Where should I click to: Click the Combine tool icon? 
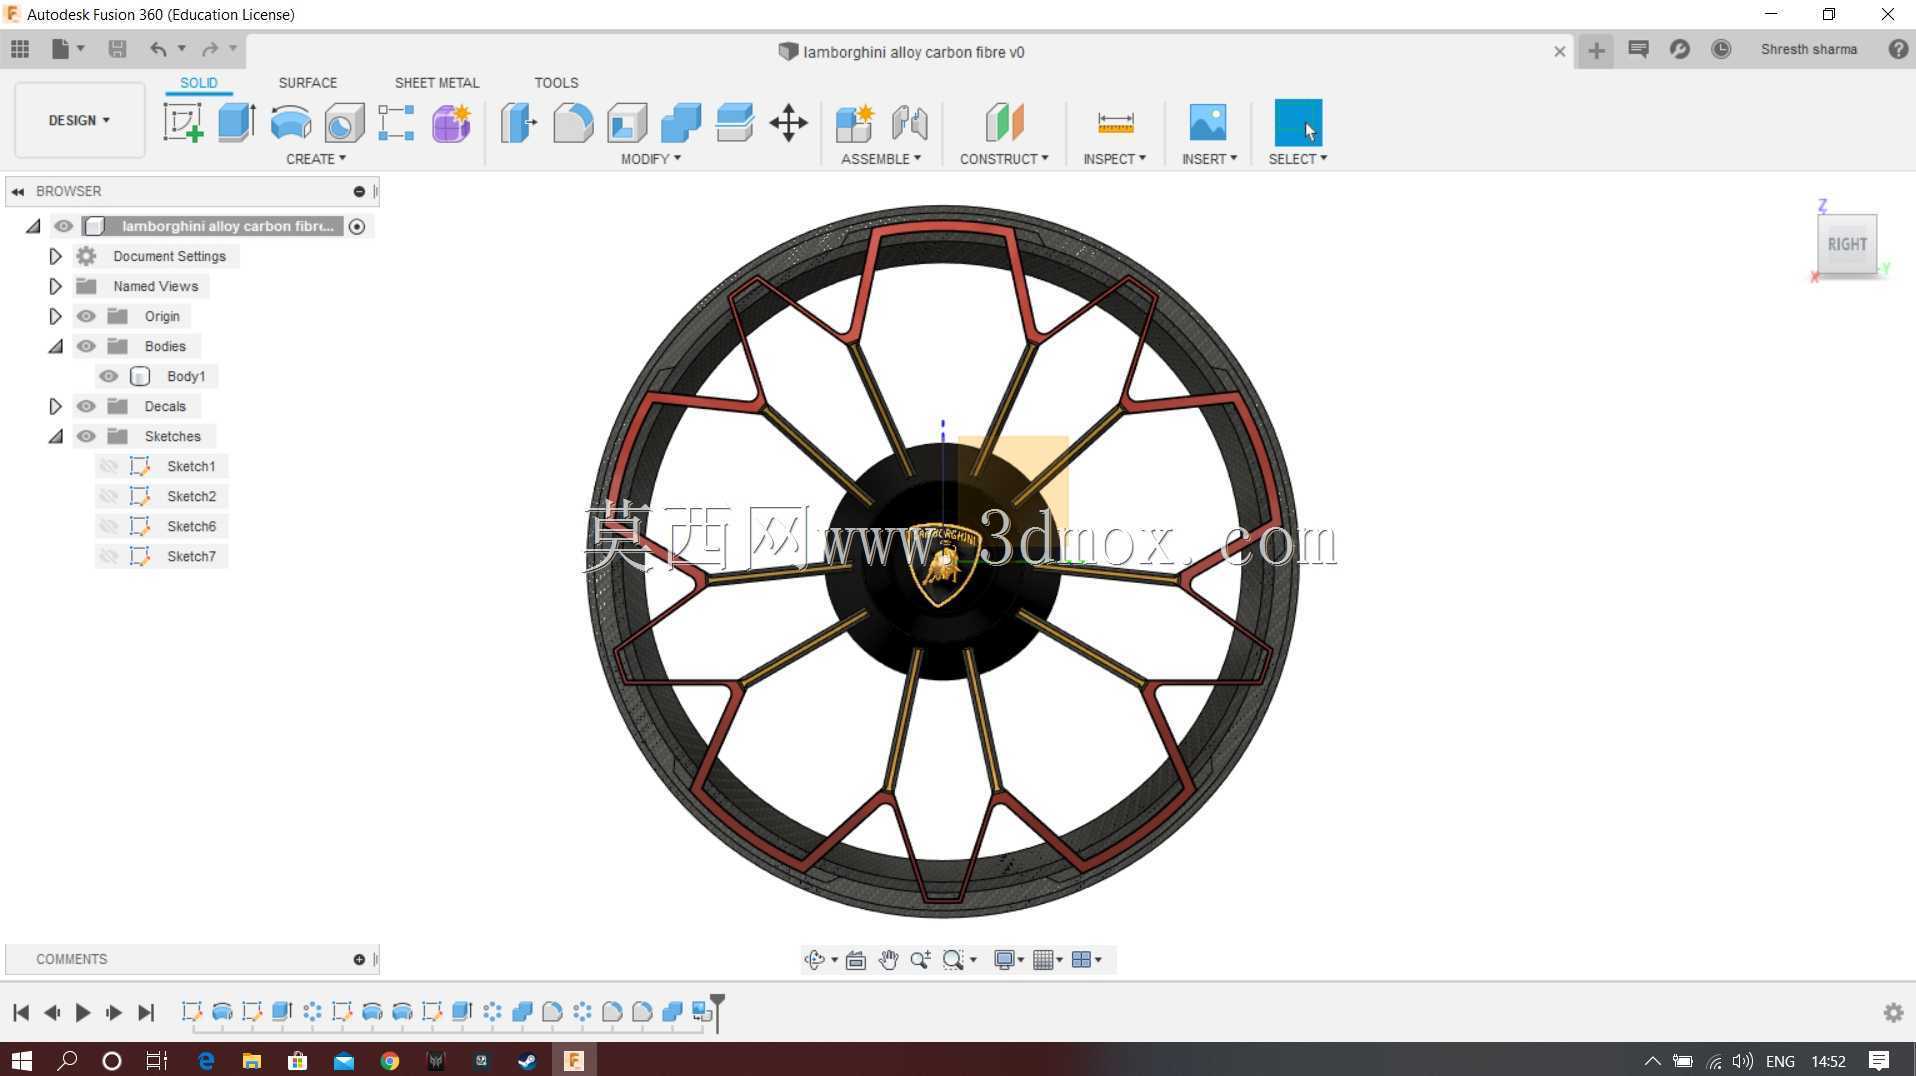point(681,123)
